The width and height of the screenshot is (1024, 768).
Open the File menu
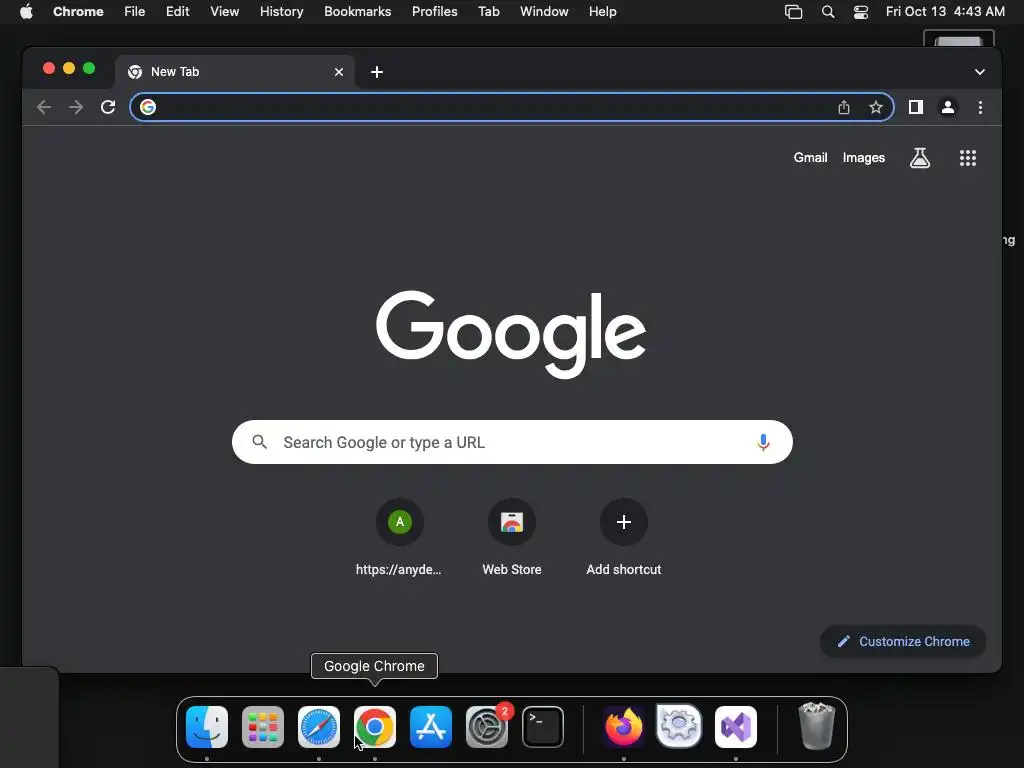click(135, 12)
